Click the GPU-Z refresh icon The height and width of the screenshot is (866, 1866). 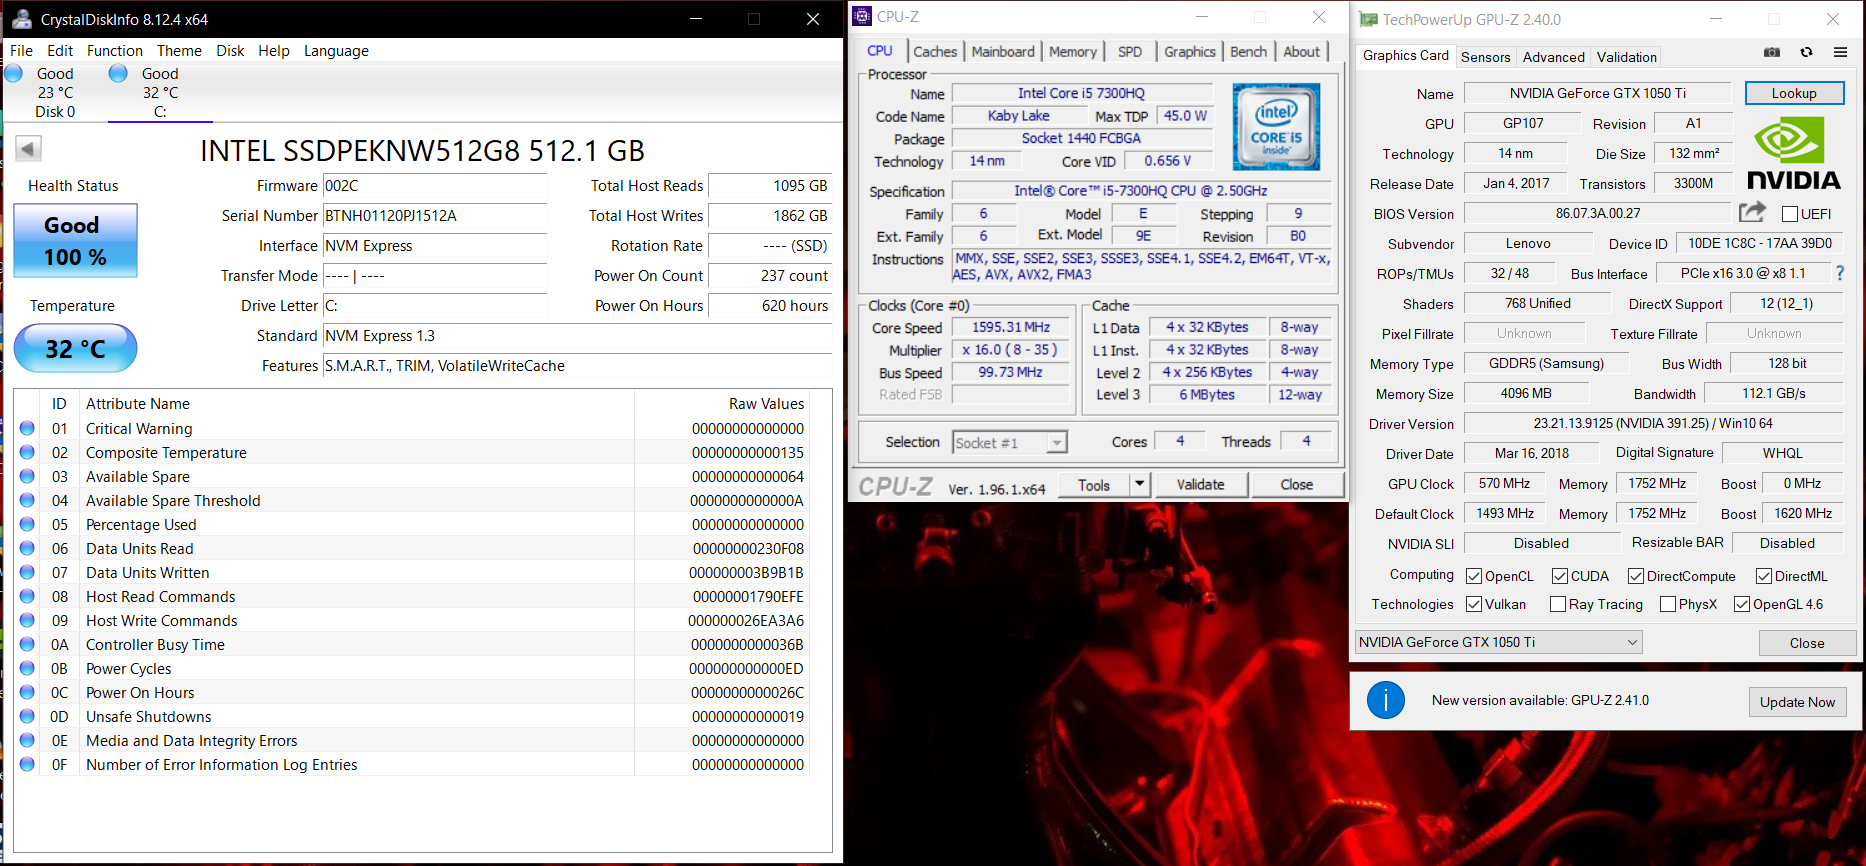coord(1806,52)
